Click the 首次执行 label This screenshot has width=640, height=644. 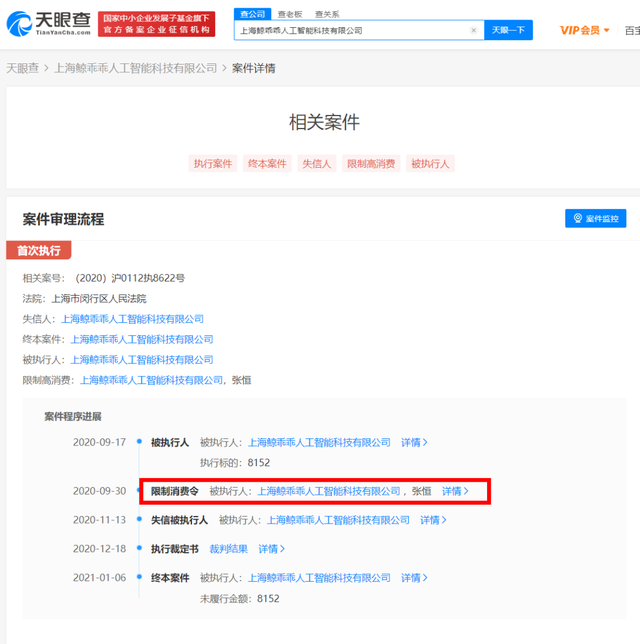39,250
